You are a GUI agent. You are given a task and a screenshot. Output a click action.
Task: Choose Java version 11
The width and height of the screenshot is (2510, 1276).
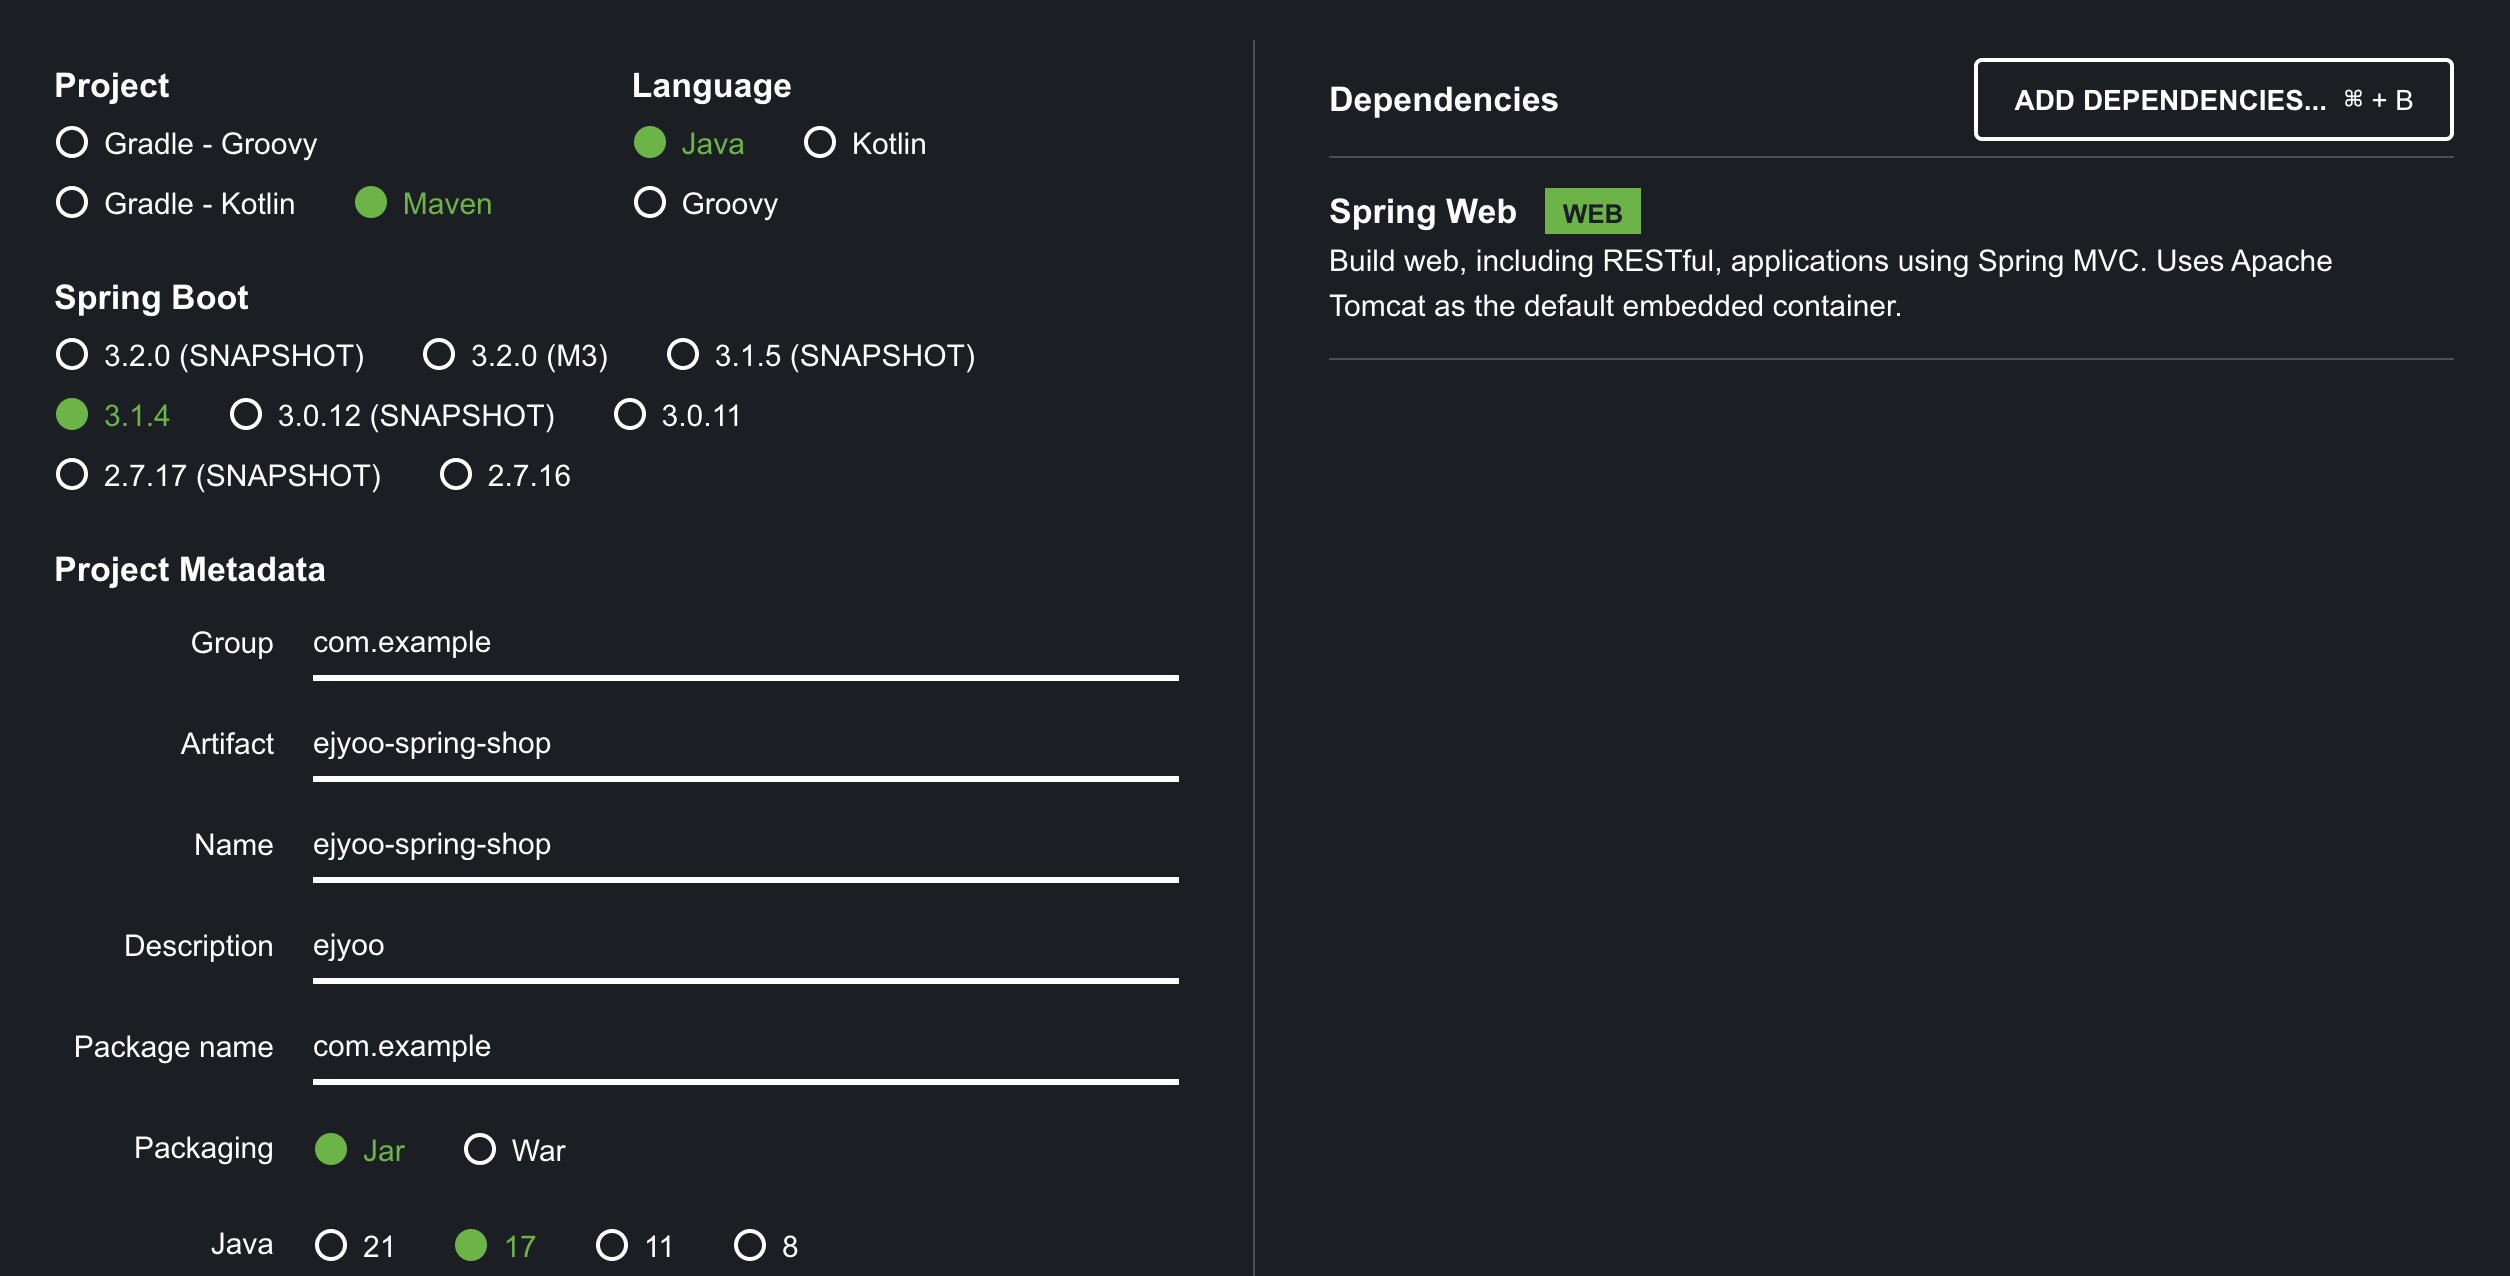coord(612,1246)
